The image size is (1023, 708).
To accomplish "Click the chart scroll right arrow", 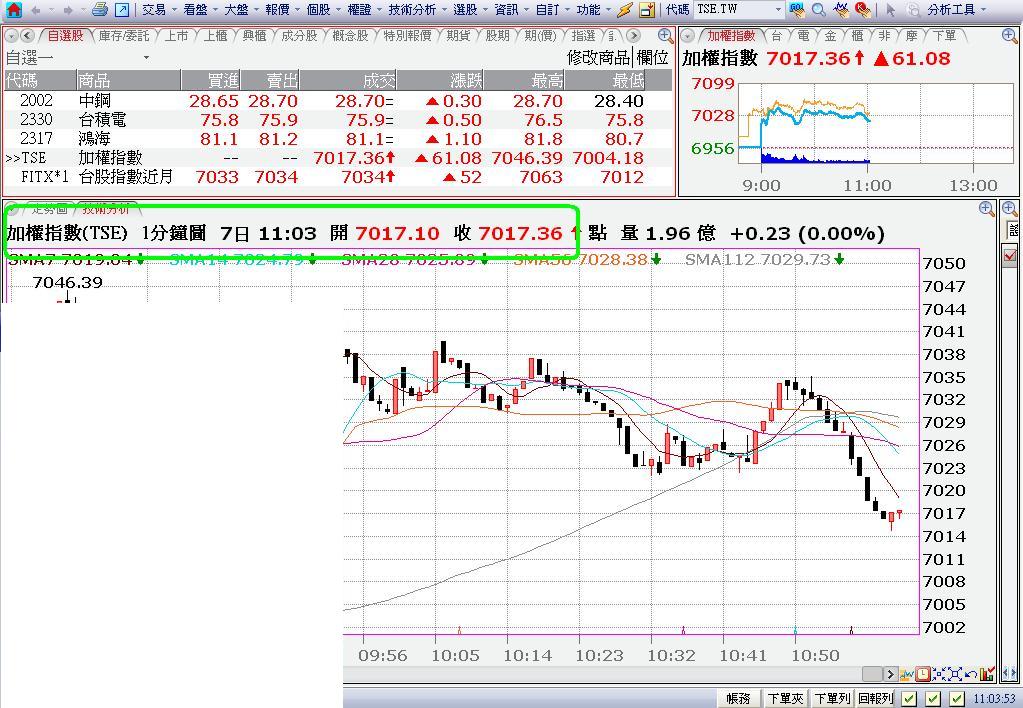I will click(x=891, y=674).
